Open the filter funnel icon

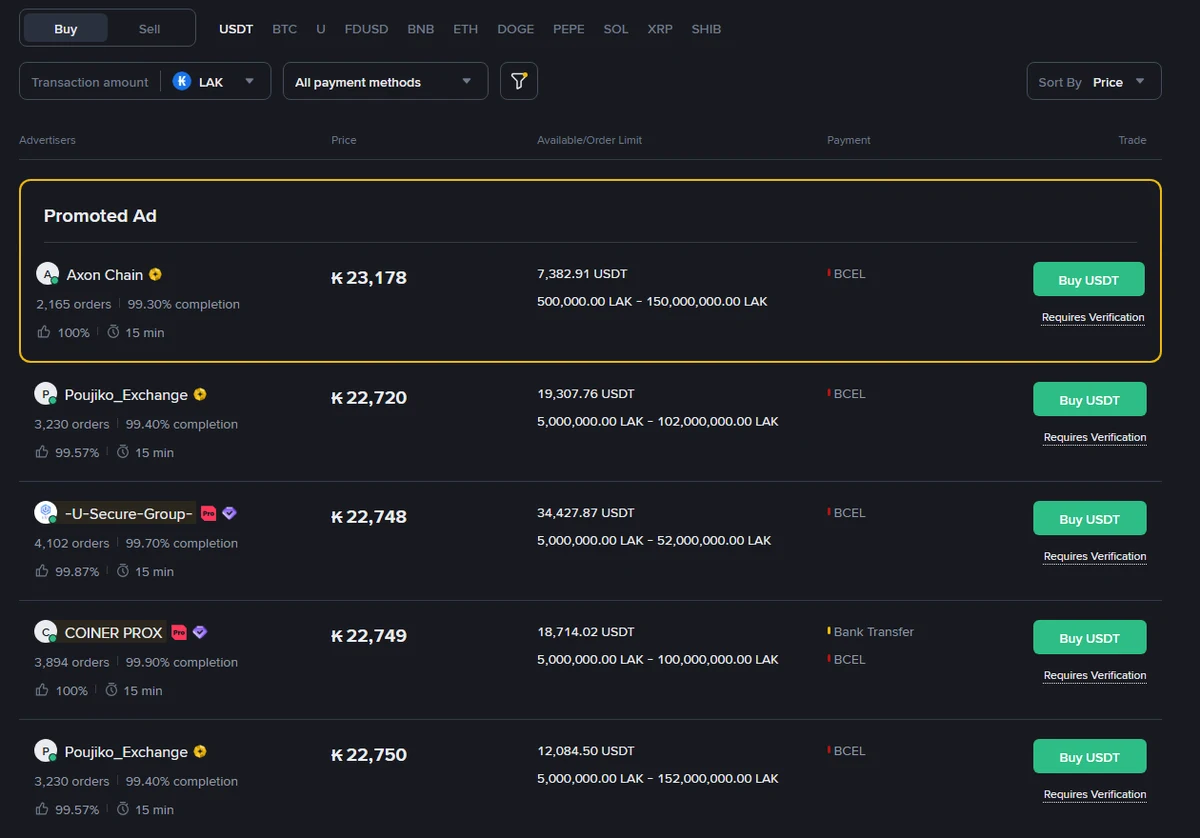point(518,81)
